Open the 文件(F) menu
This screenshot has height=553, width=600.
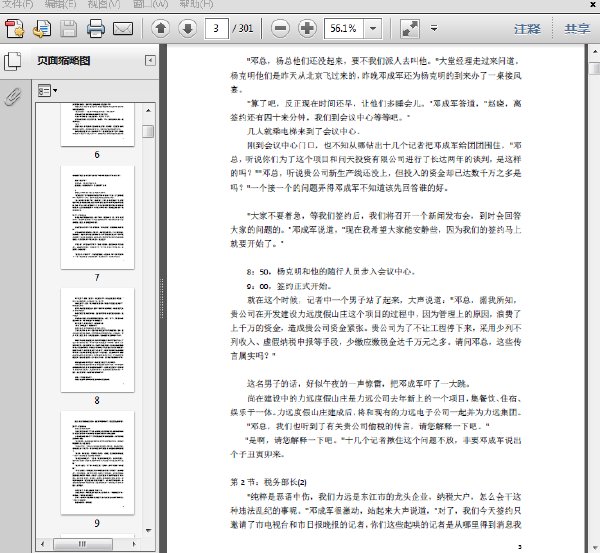18,4
